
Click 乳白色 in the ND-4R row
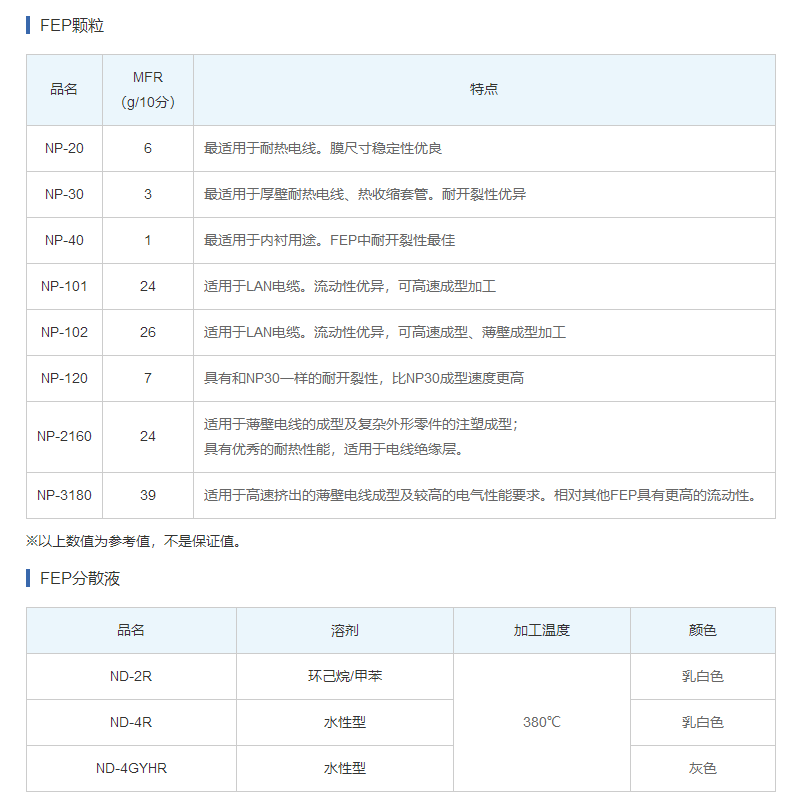point(703,722)
